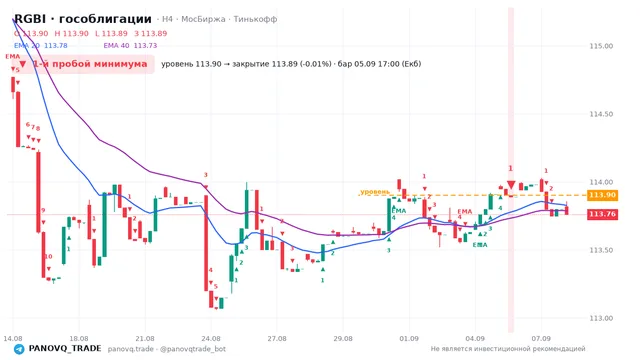Click the 113.50 price axis label

coord(601,250)
